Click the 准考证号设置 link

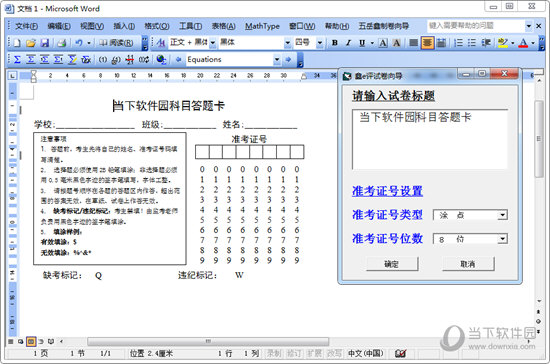tap(387, 191)
